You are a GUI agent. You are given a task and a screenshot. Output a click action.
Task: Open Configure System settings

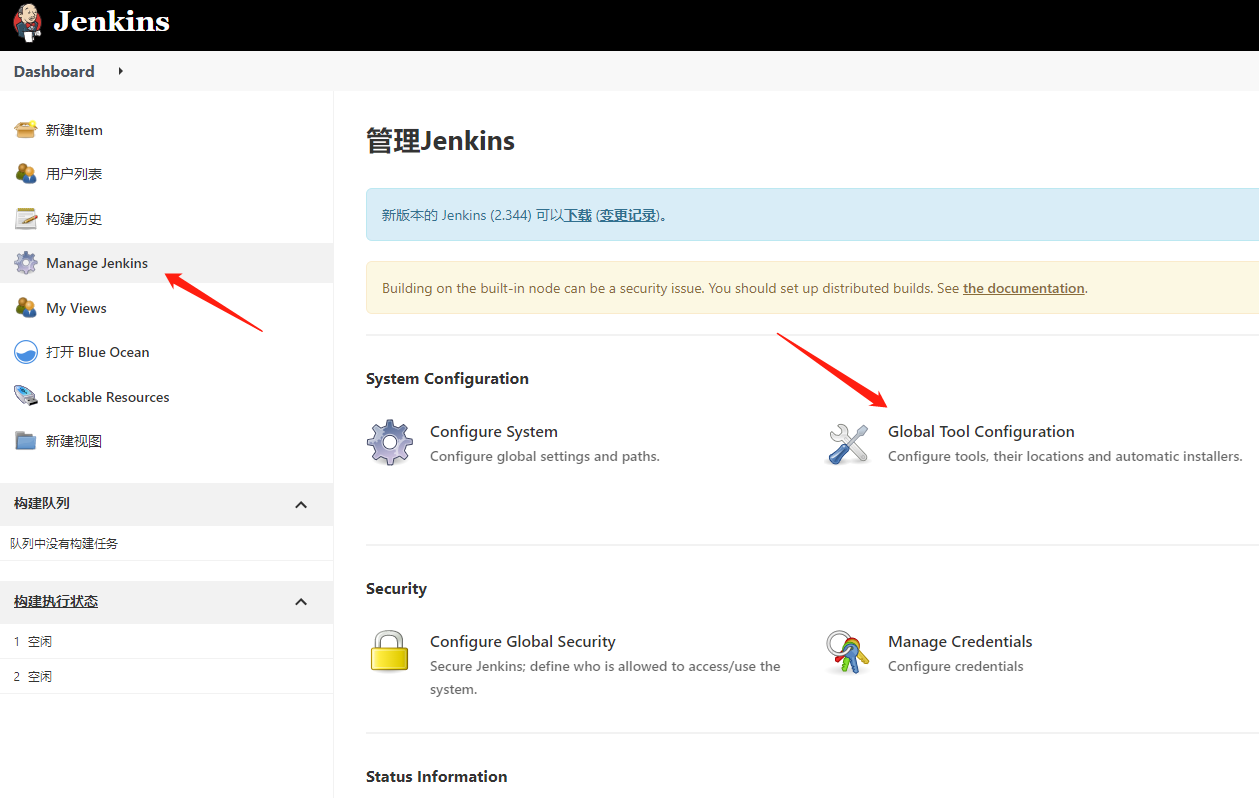click(x=494, y=431)
